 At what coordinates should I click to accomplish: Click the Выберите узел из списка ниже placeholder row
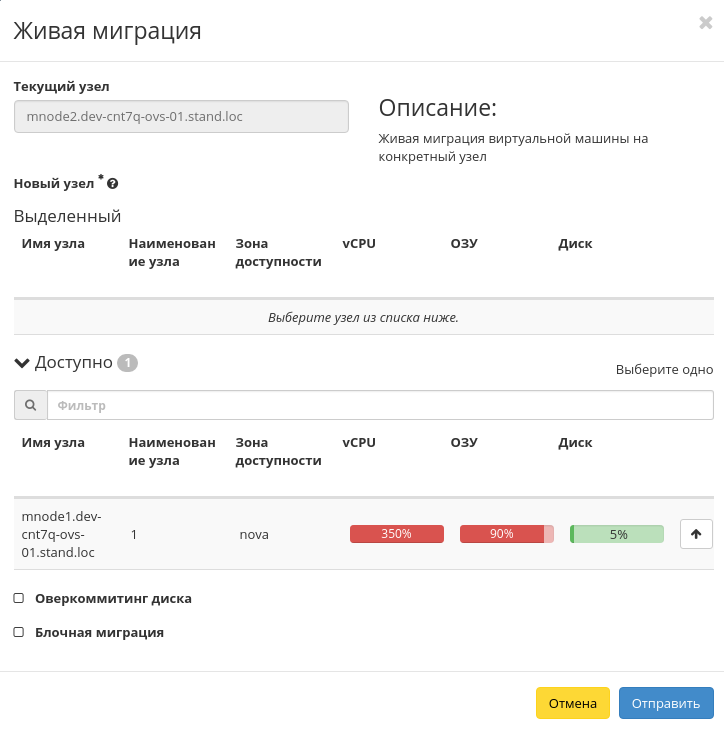(x=363, y=317)
